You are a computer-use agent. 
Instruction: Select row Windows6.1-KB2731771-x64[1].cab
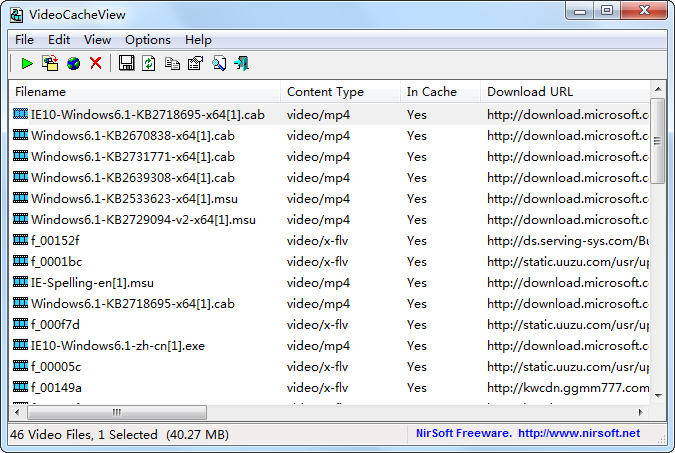coord(329,157)
